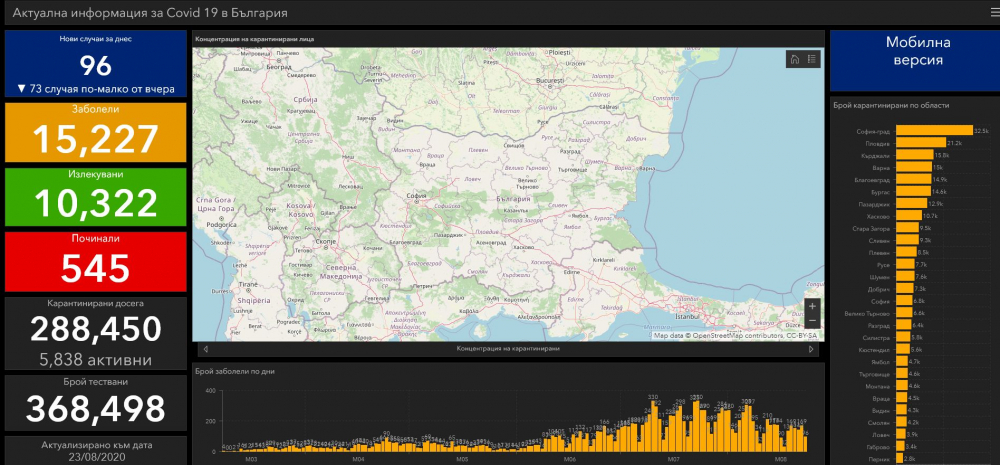Select the Габрово region label
The width and height of the screenshot is (1000, 465).
point(878,447)
